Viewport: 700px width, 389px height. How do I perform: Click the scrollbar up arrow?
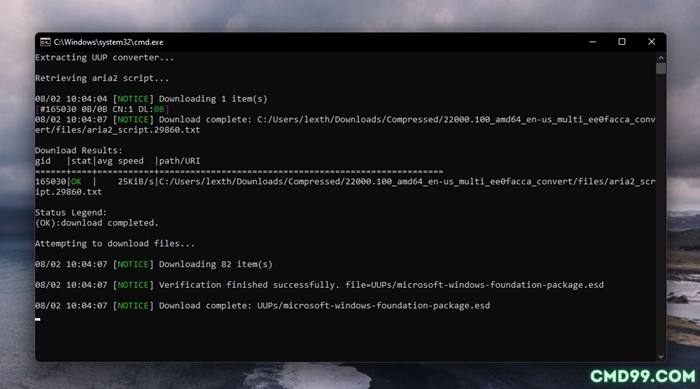661,58
